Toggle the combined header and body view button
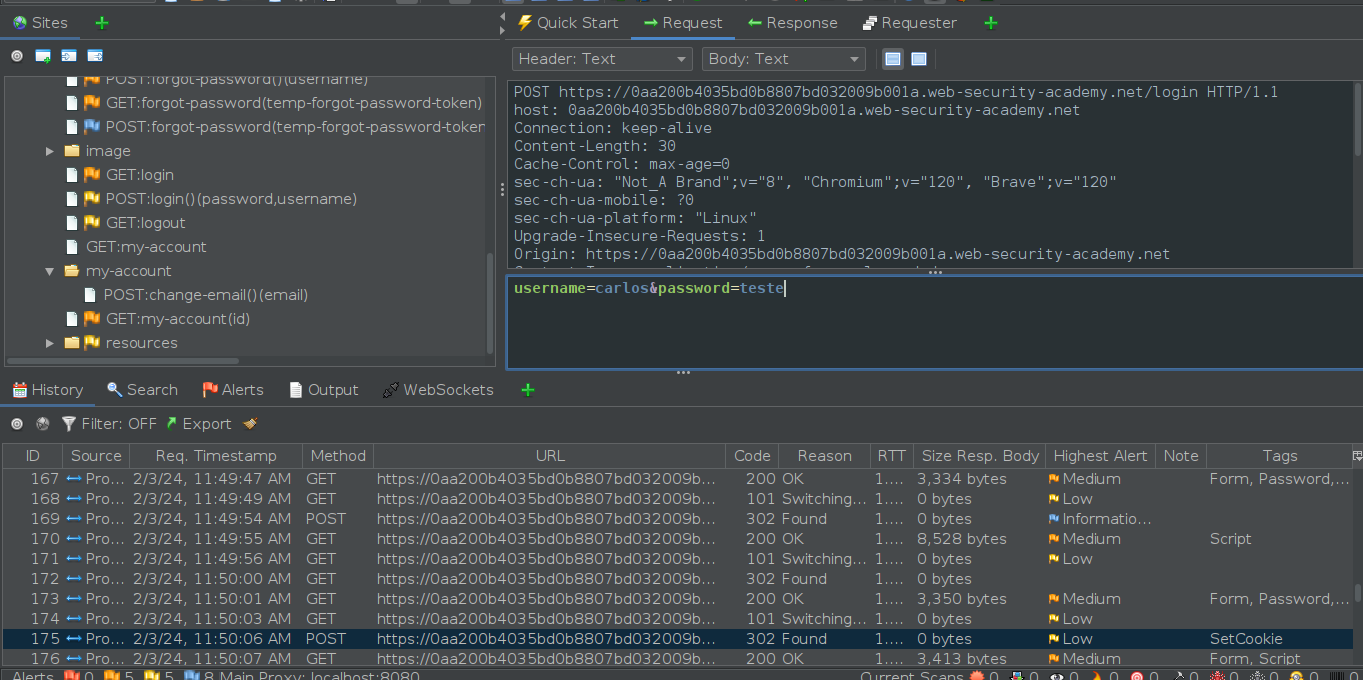 click(919, 59)
